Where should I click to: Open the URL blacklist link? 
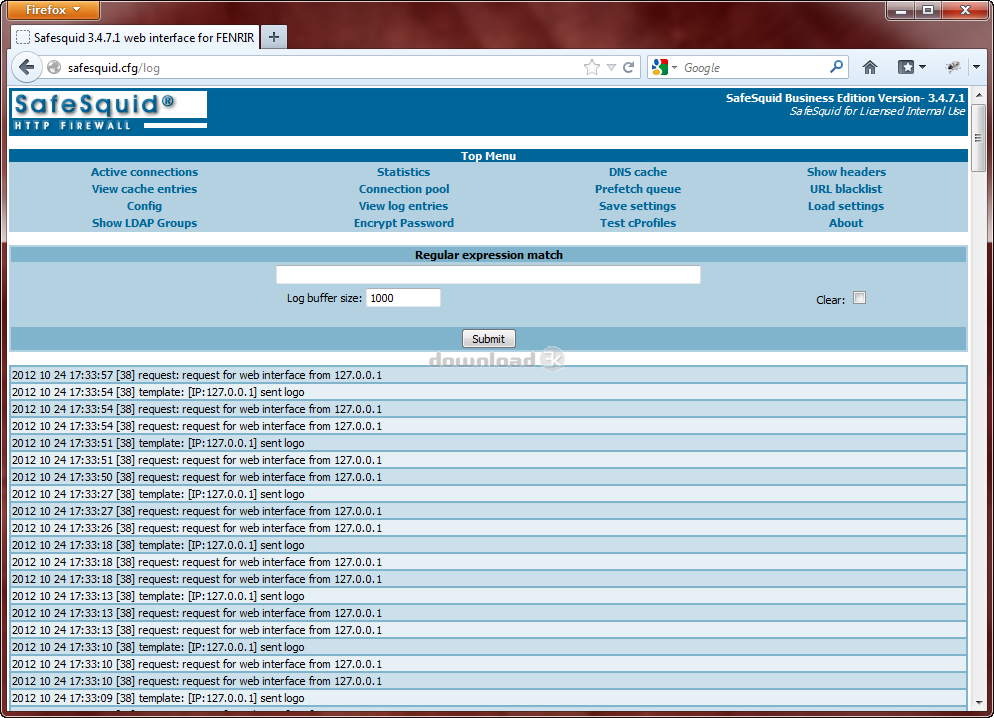coord(845,189)
